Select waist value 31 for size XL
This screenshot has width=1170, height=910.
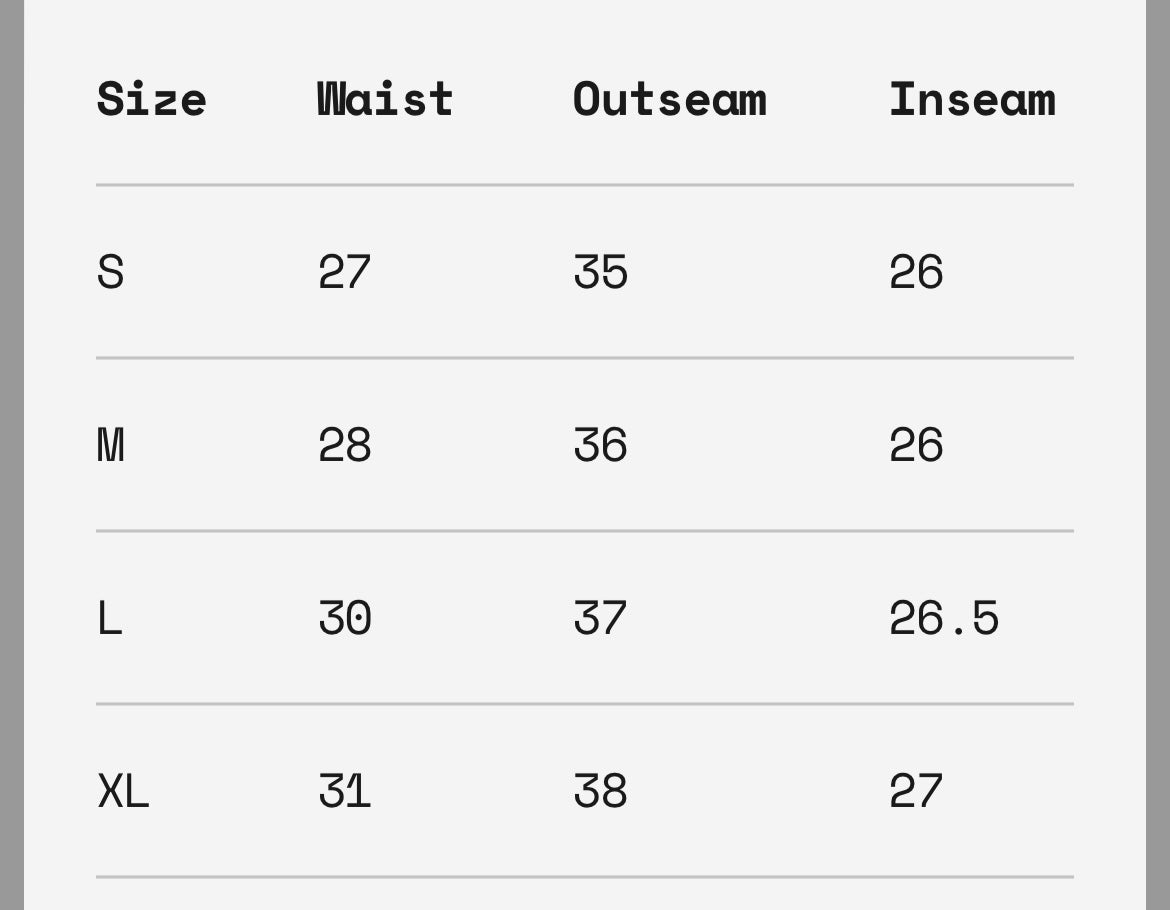coord(344,791)
